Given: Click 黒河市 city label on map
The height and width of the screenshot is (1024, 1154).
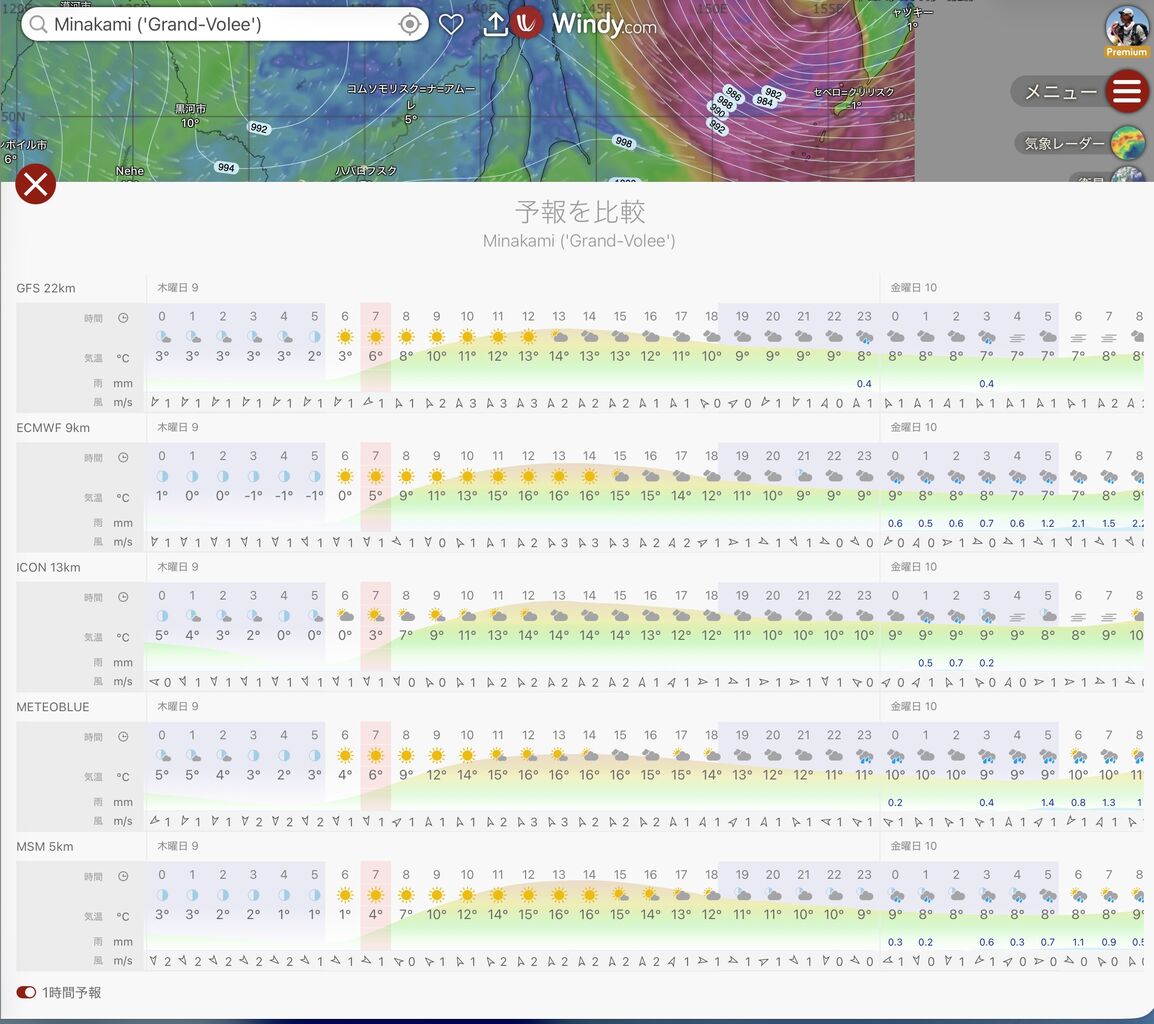Looking at the screenshot, I should pyautogui.click(x=190, y=109).
